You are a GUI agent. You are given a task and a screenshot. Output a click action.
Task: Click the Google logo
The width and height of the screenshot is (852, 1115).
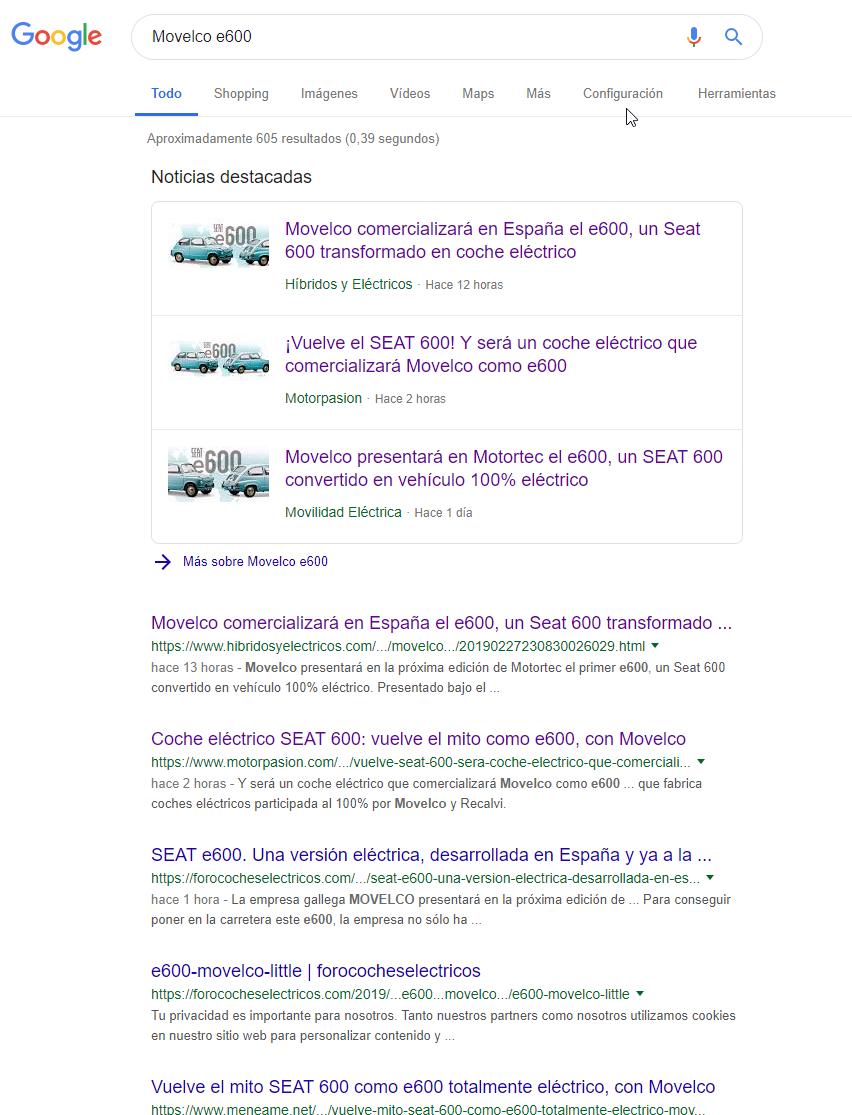[56, 36]
